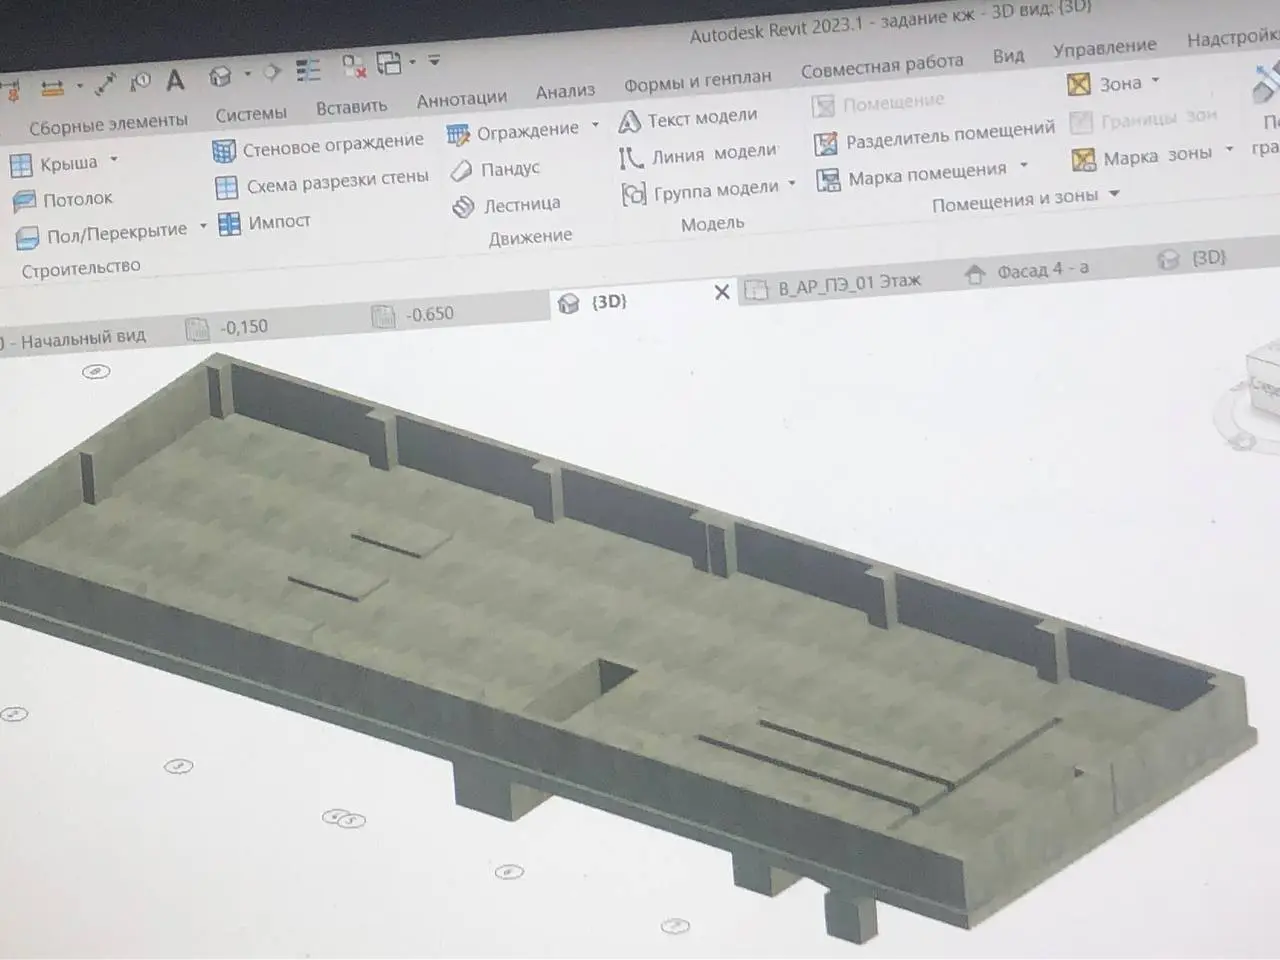Open the Помещения и зоны panel expander
This screenshot has width=1280, height=960.
click(1115, 193)
